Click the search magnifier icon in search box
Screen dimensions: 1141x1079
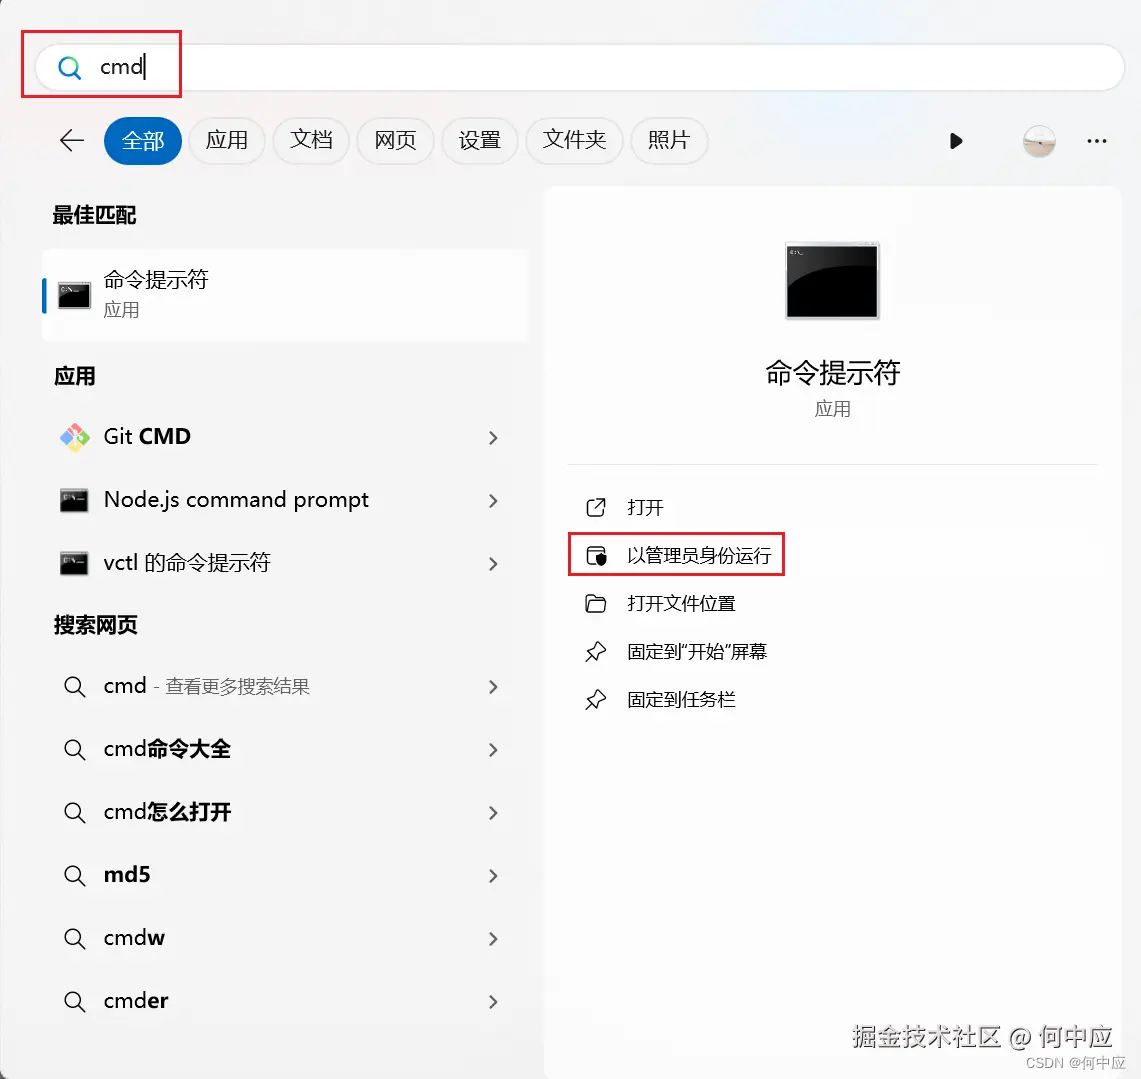click(68, 66)
